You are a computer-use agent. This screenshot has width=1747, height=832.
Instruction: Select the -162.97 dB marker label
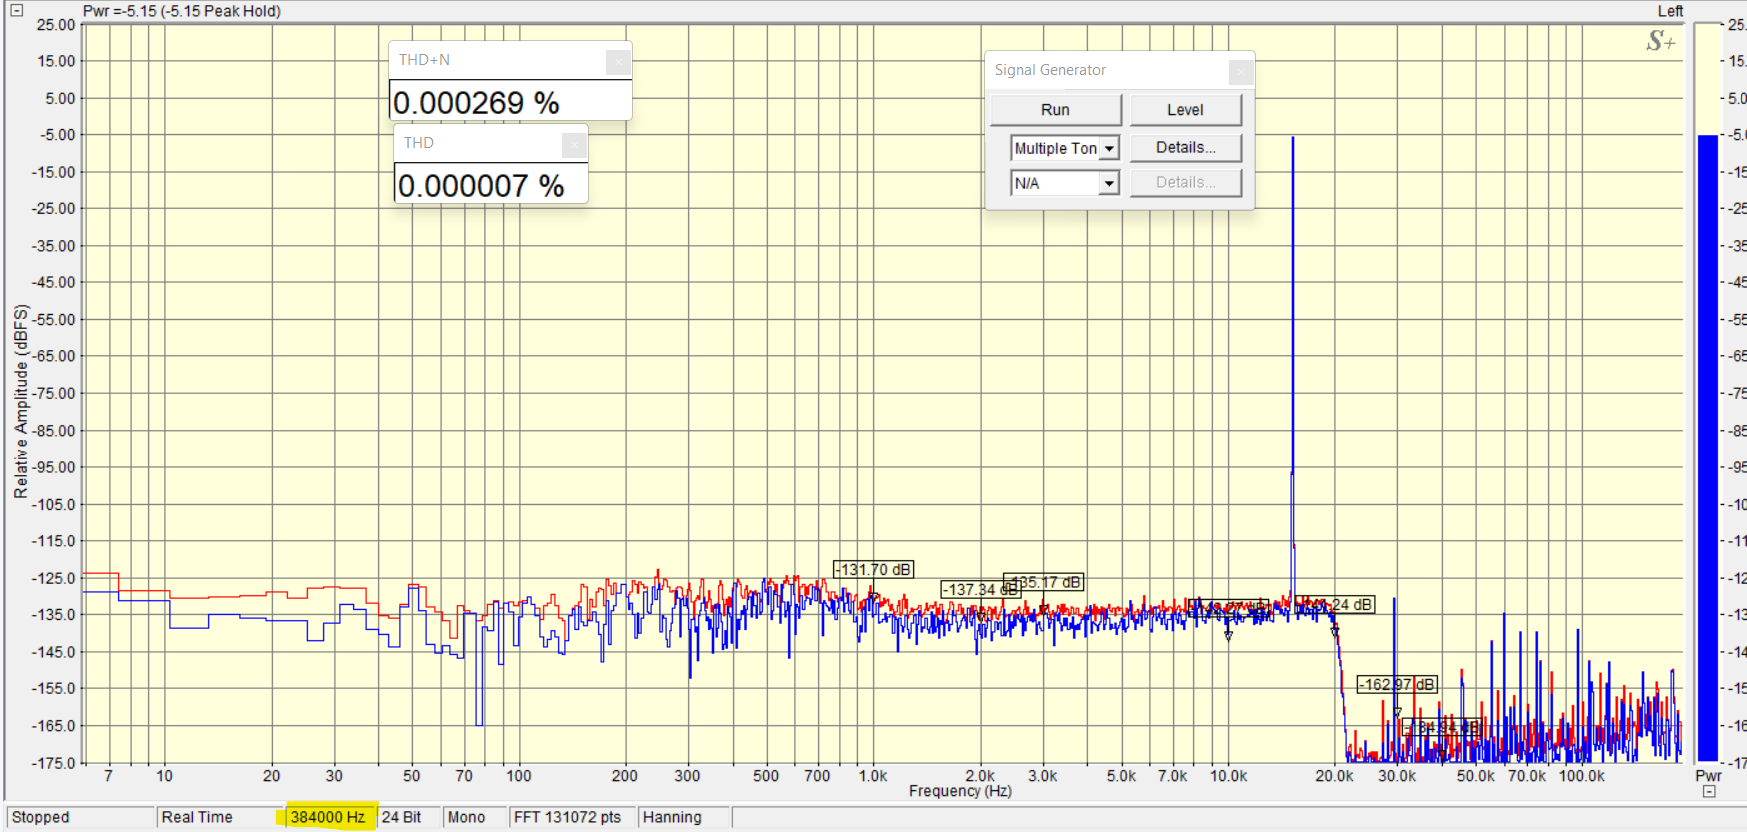click(x=1396, y=685)
